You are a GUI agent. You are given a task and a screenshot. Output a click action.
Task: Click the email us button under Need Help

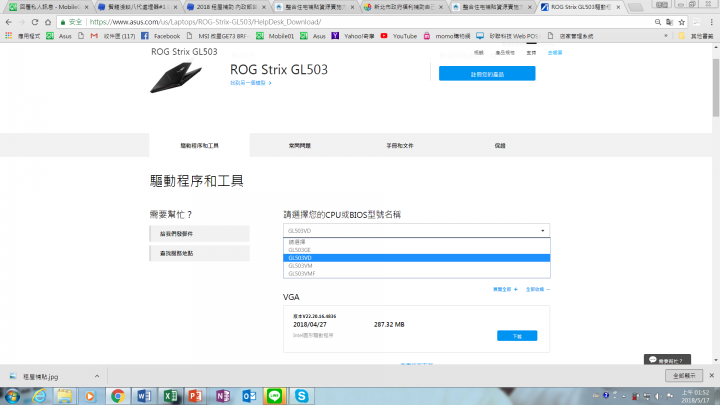(199, 234)
